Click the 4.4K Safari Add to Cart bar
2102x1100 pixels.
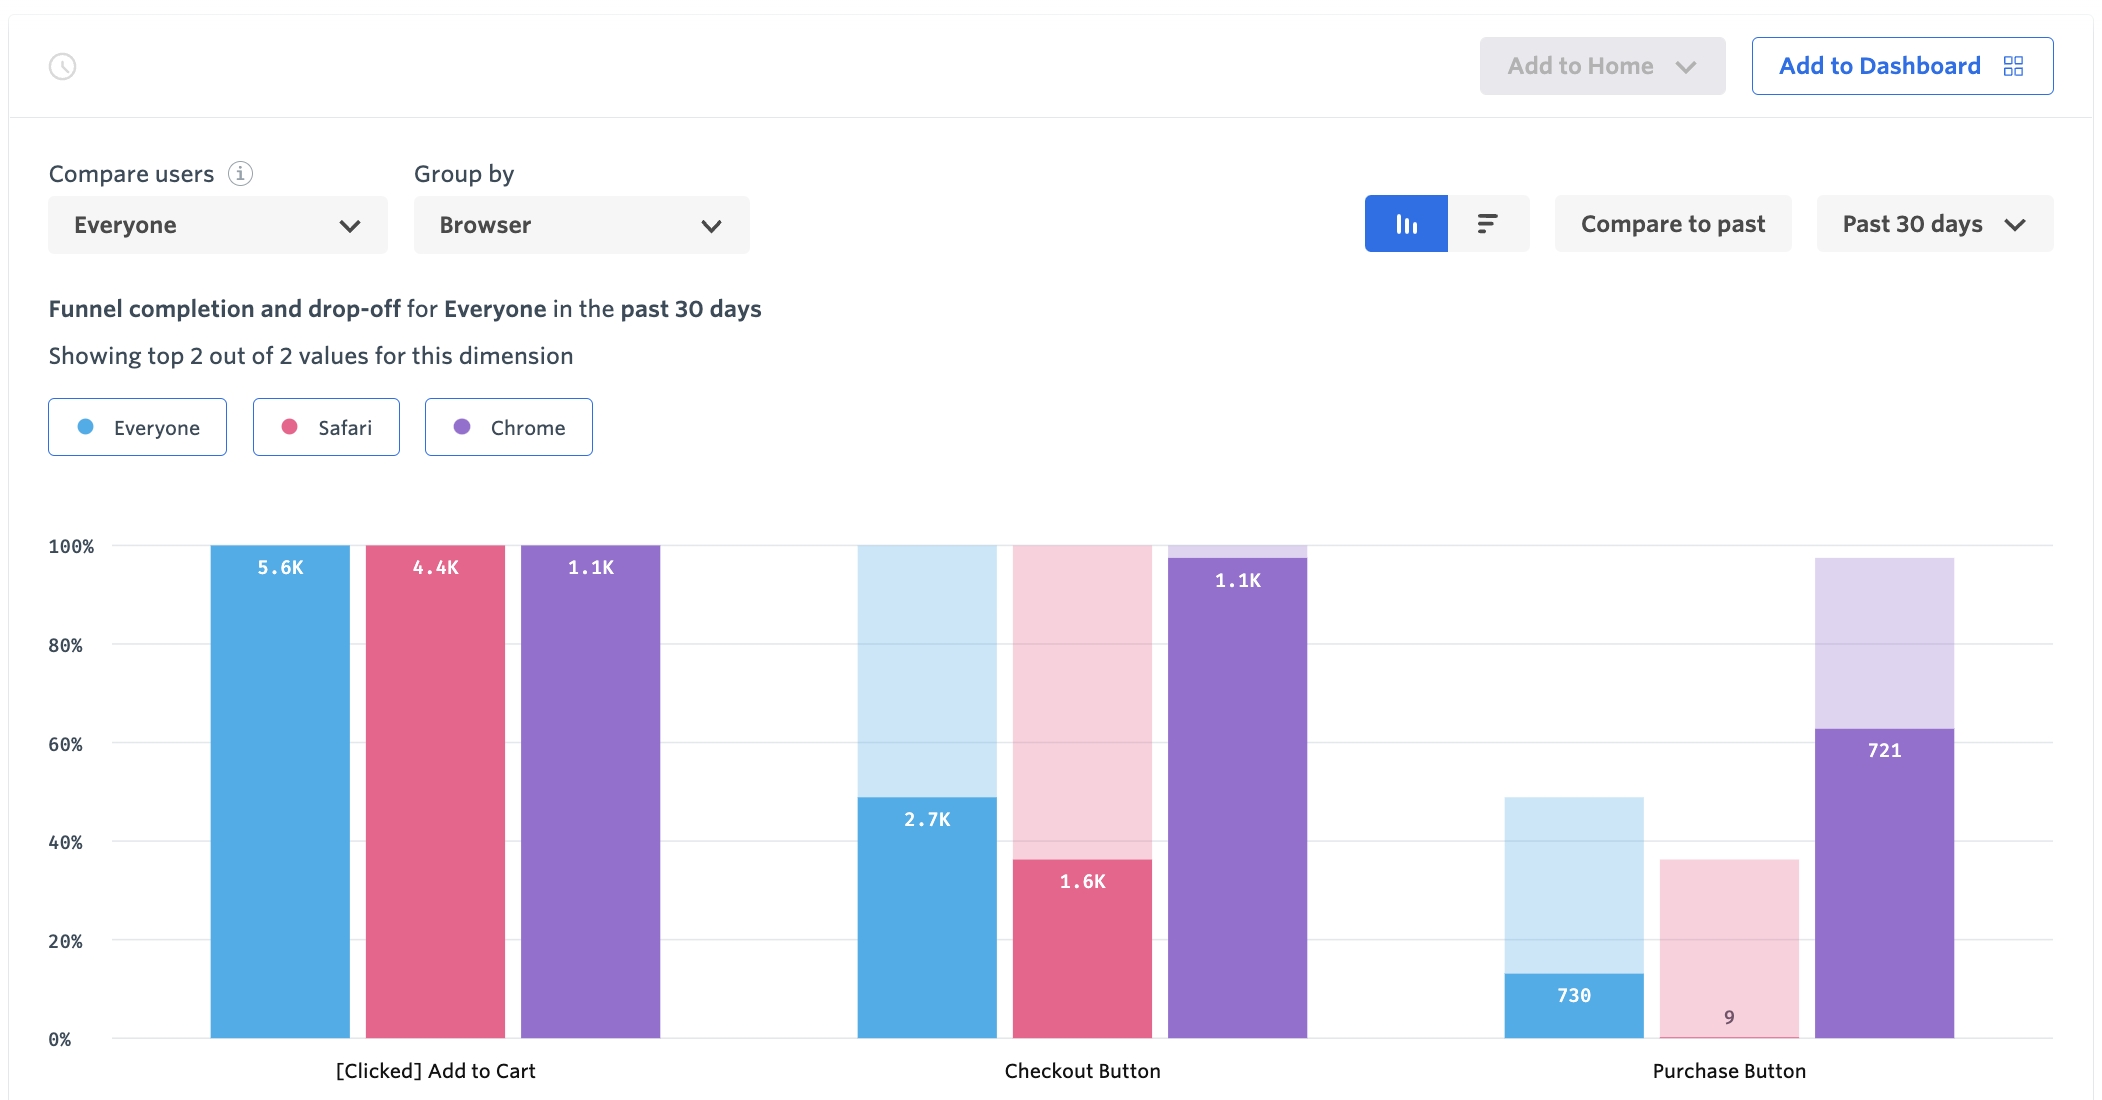pyautogui.click(x=435, y=790)
